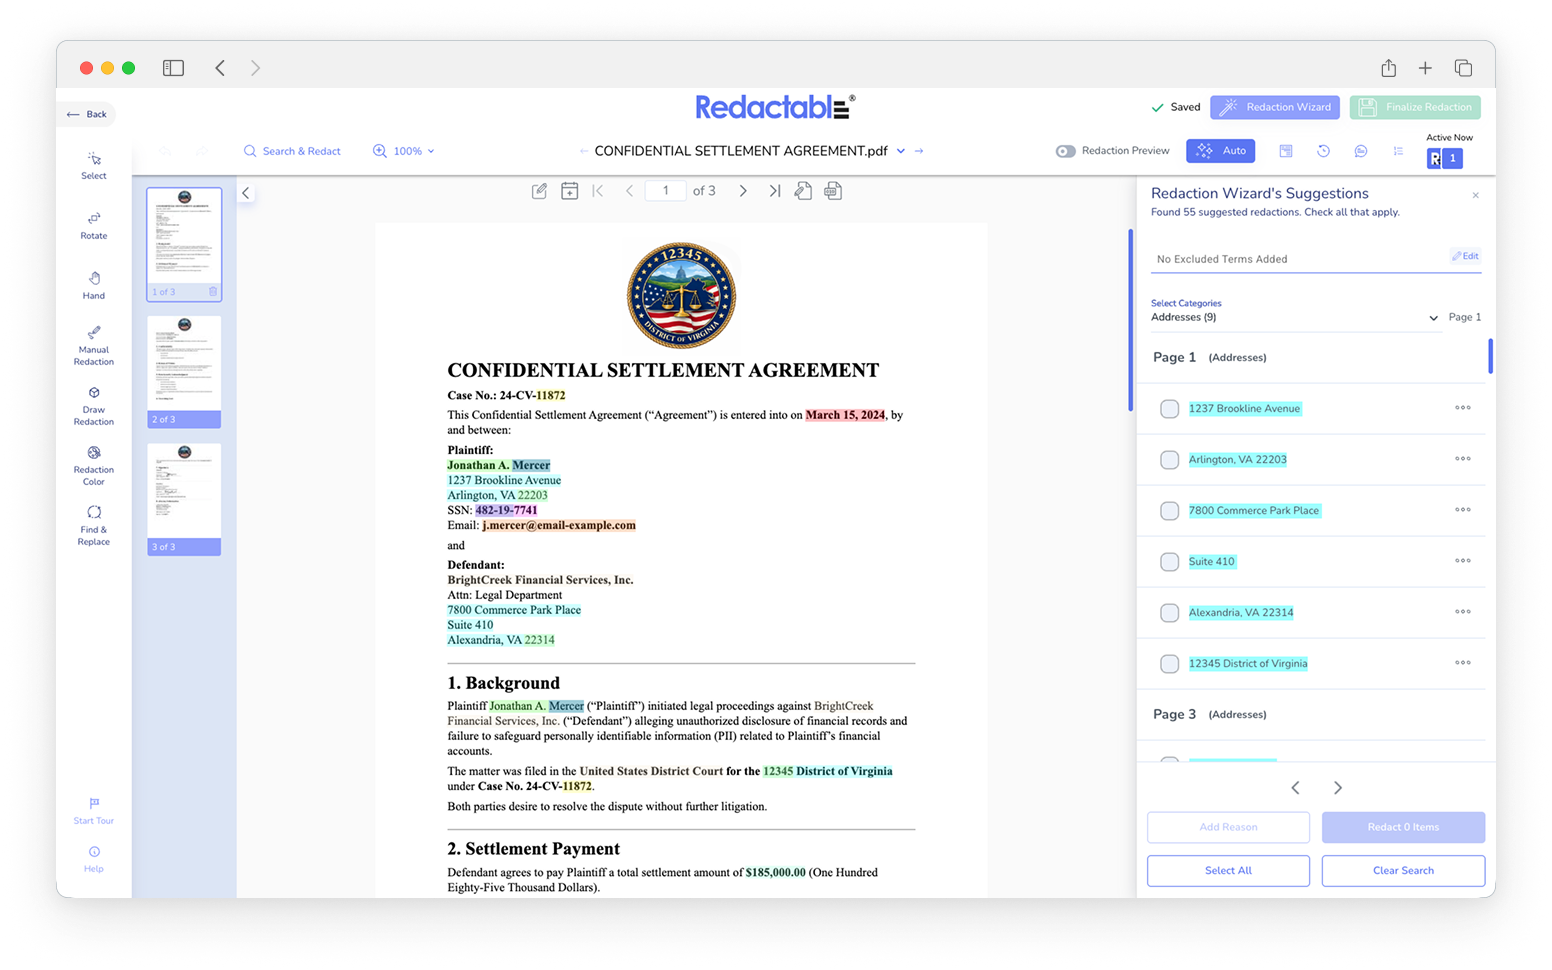Open options for Arlington, VA 22203 row

1463,459
